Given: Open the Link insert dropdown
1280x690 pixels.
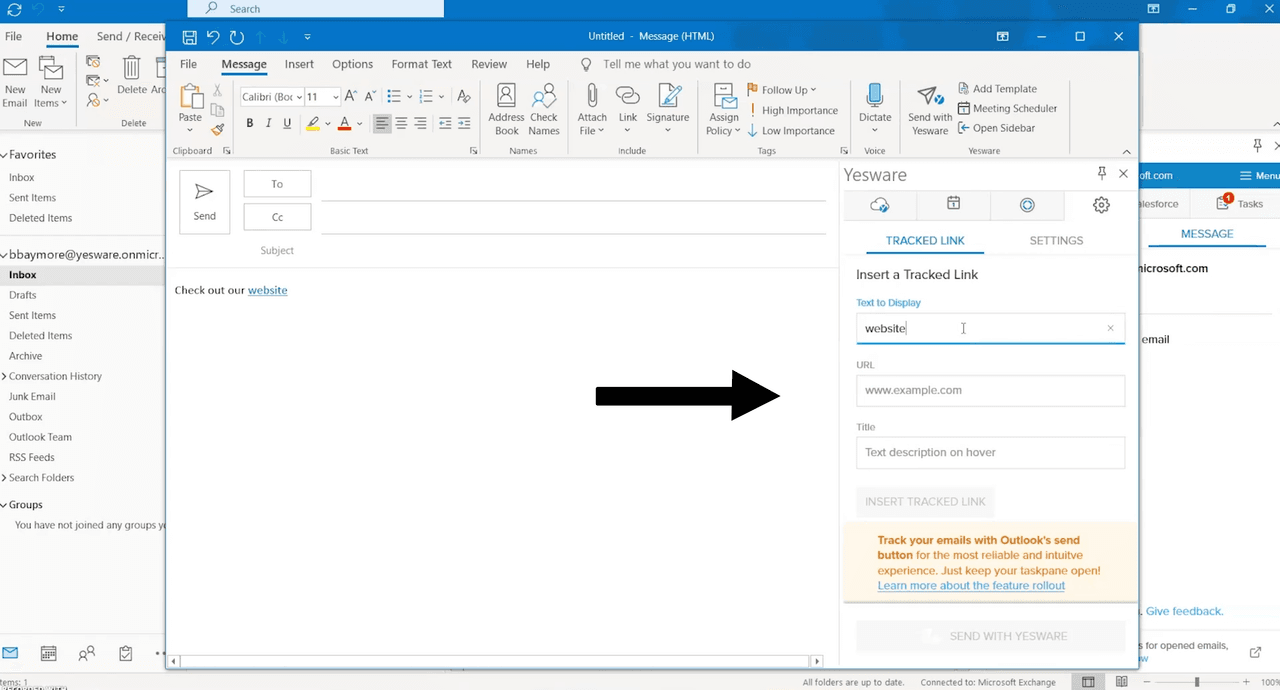Looking at the screenshot, I should 627,109.
